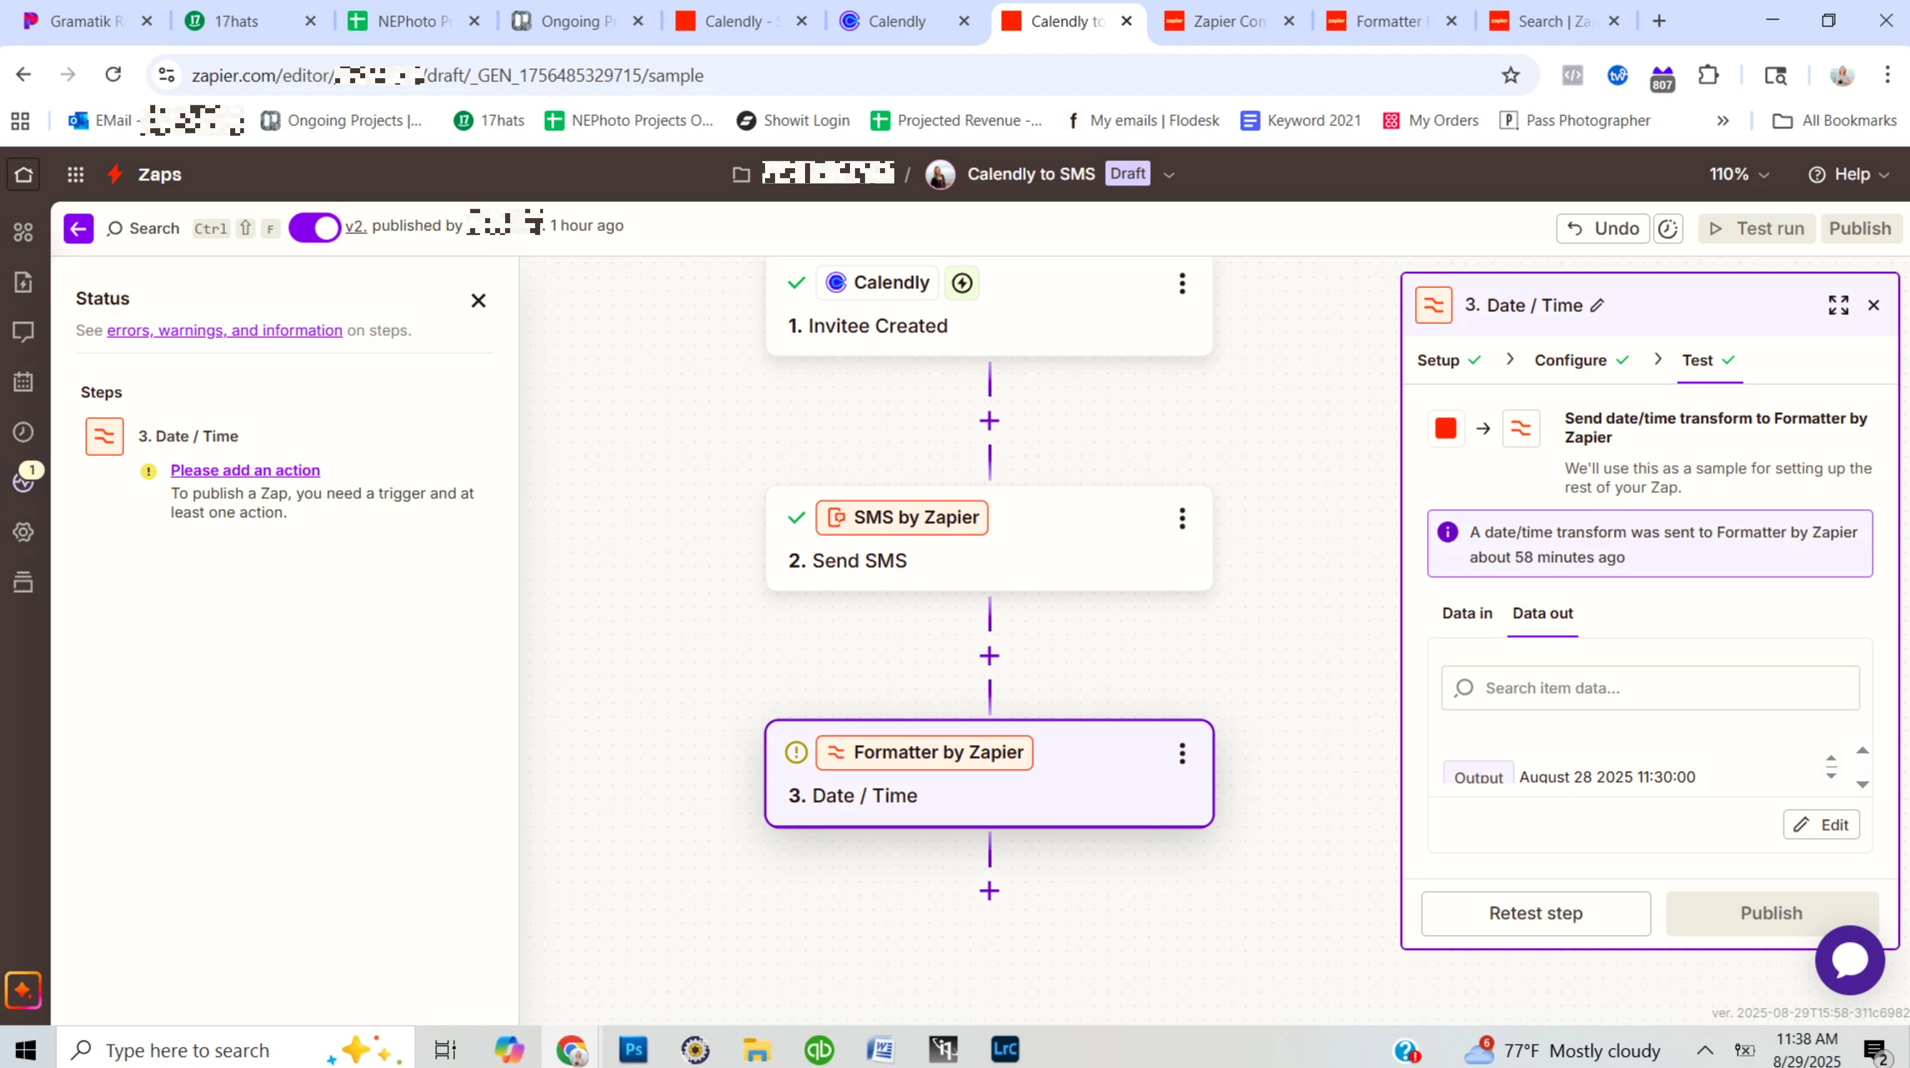Open the sidebar Zap details file icon
Screen dimensions: 1910x1068
(x=23, y=282)
